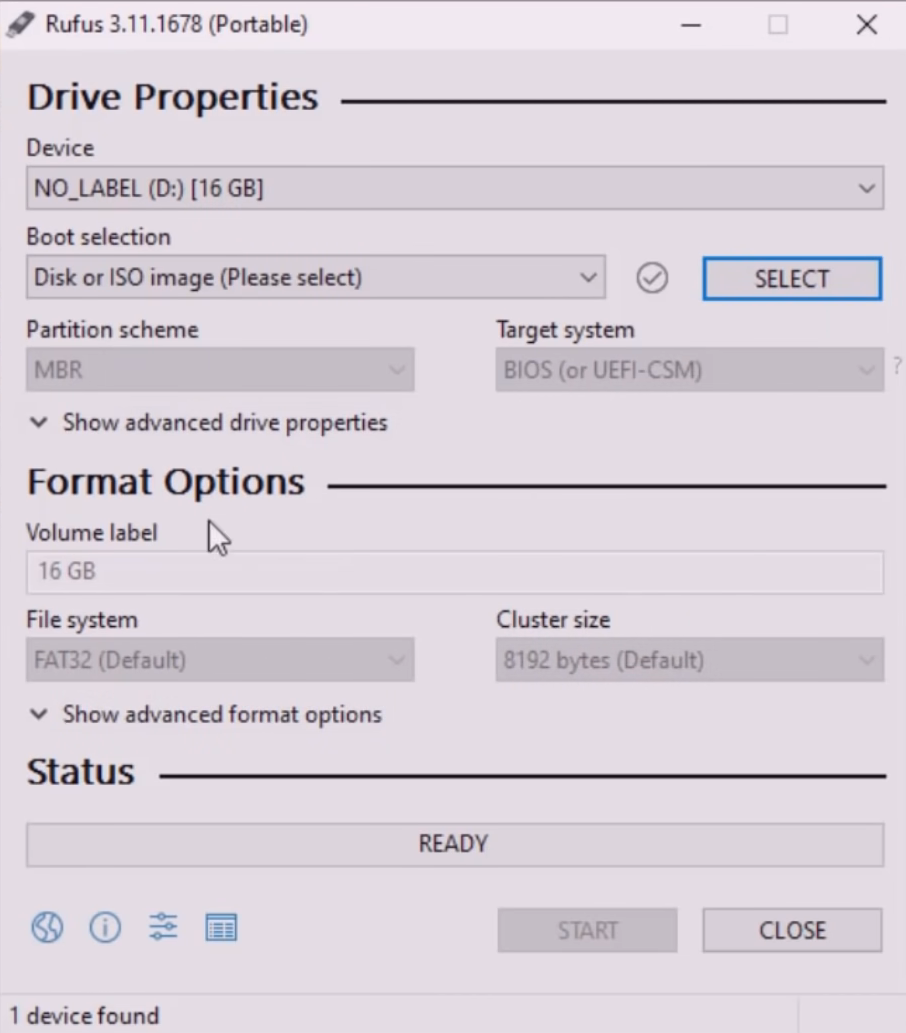Open the Boot selection dropdown
The image size is (906, 1033).
coord(316,277)
